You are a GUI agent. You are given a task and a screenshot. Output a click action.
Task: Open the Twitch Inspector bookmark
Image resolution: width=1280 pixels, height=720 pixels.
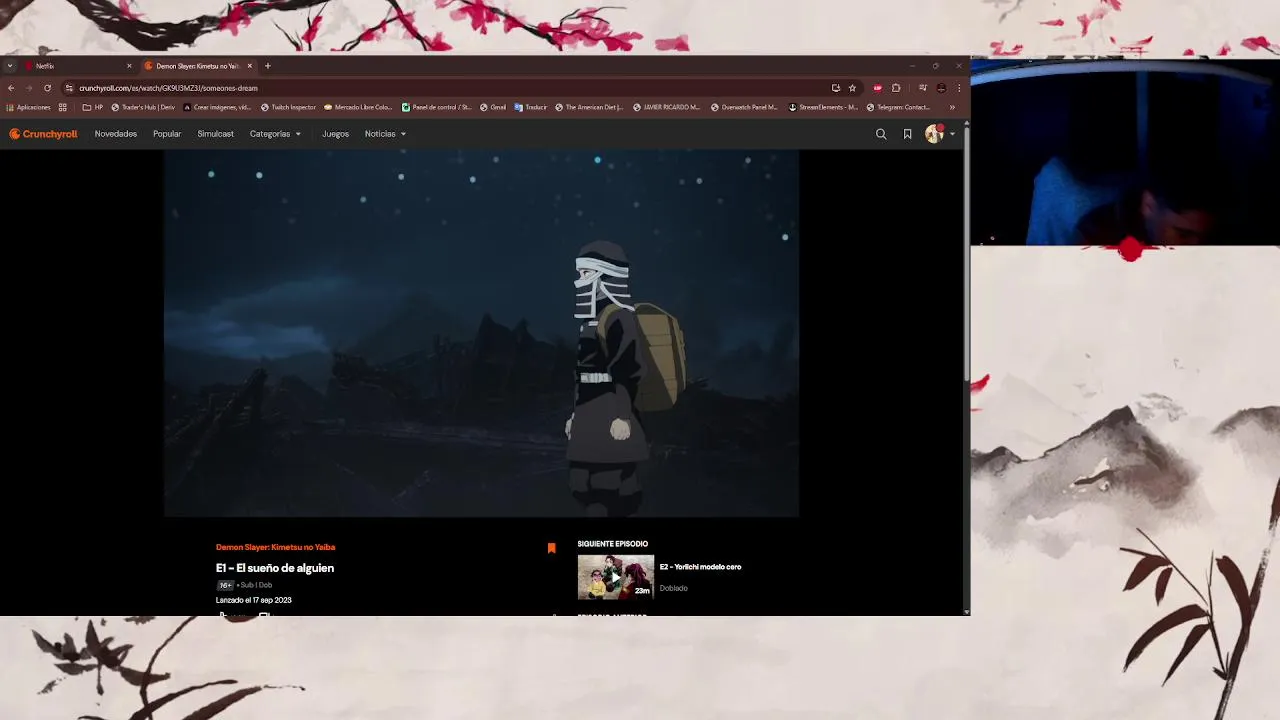coord(288,107)
